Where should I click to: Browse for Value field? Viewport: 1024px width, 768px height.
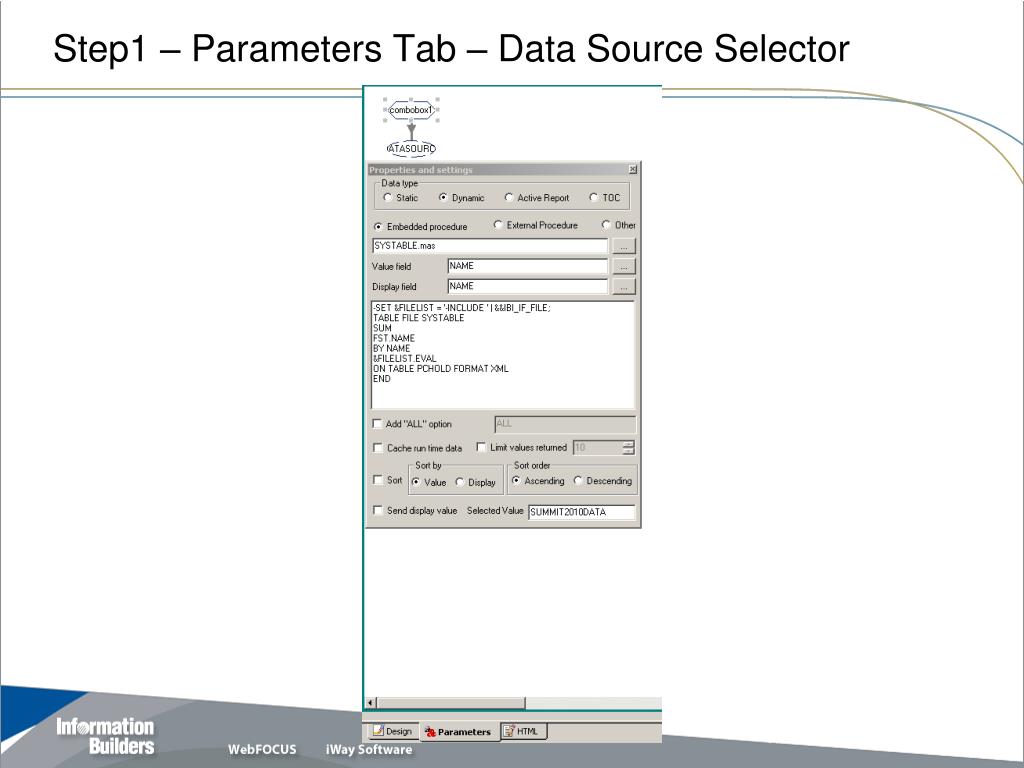(624, 266)
